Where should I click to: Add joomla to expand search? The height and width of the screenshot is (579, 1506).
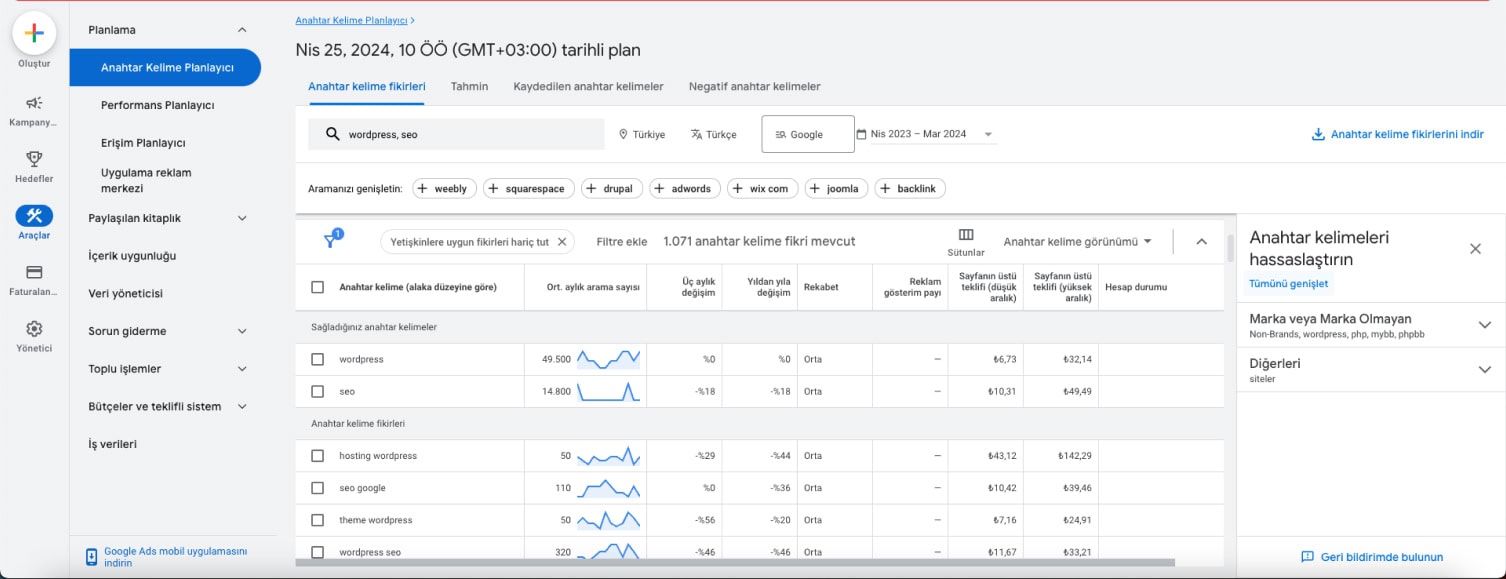pos(836,188)
